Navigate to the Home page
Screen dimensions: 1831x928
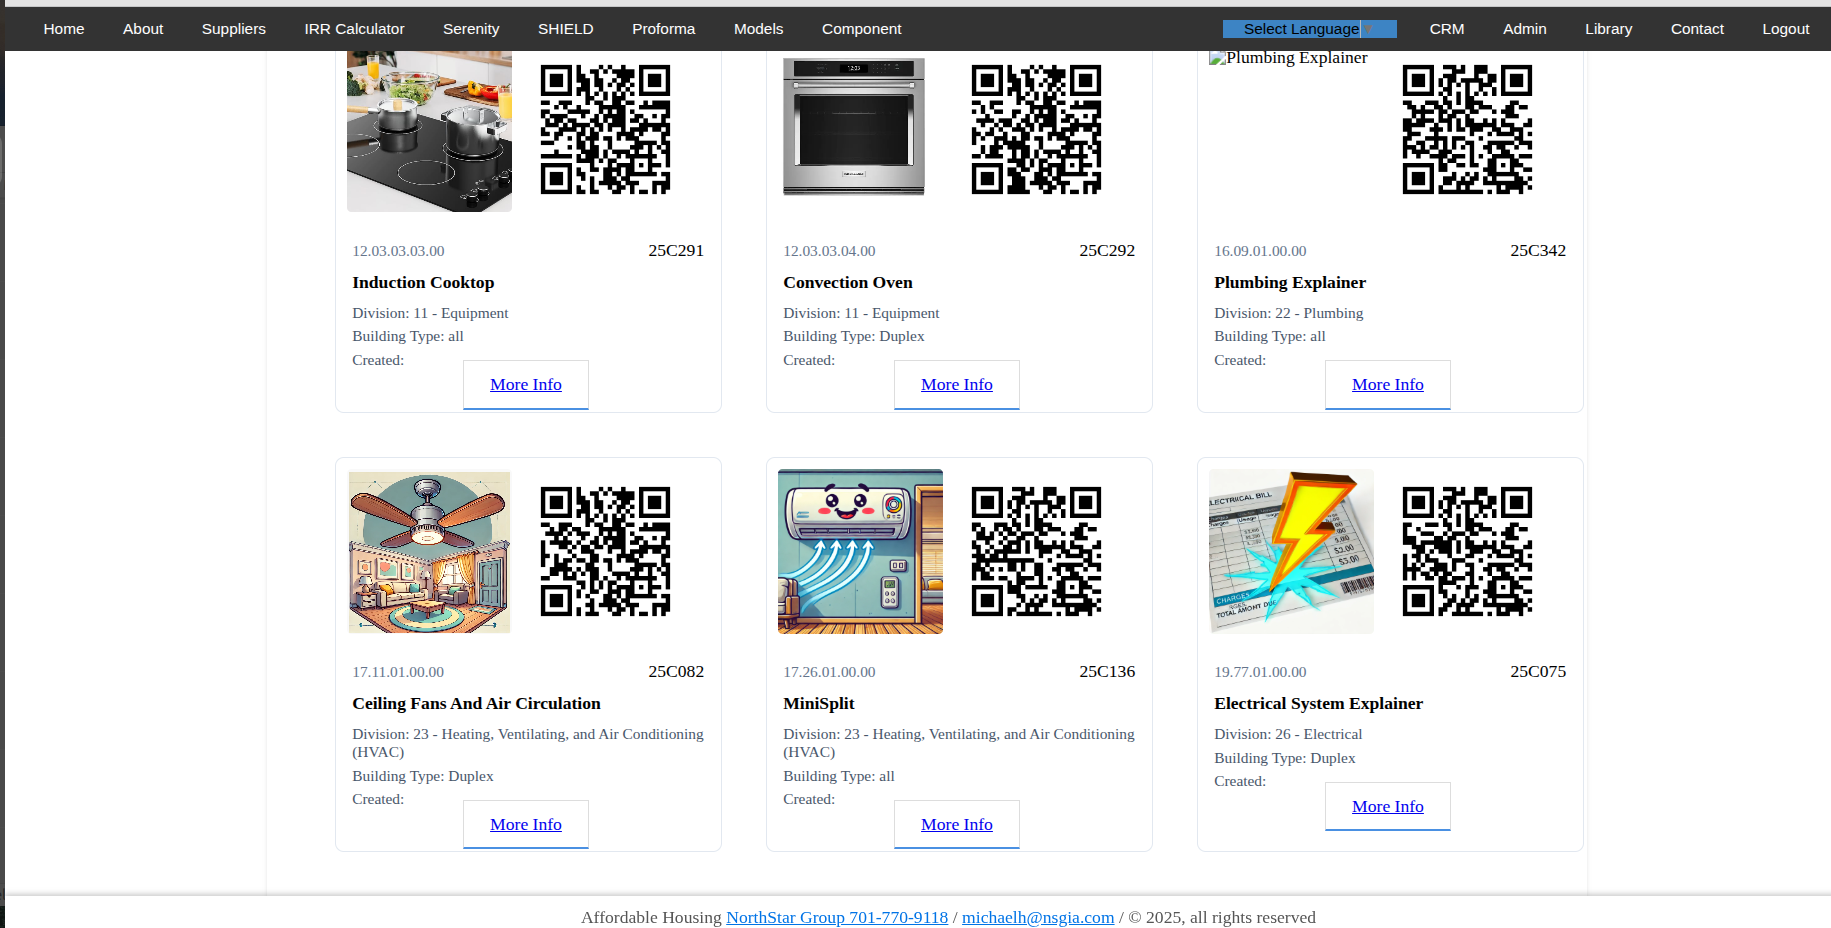(63, 29)
